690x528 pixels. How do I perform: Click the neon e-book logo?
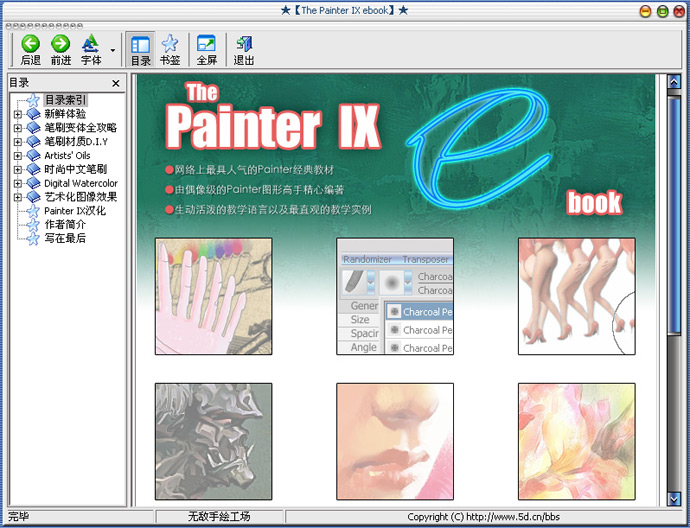pos(479,147)
